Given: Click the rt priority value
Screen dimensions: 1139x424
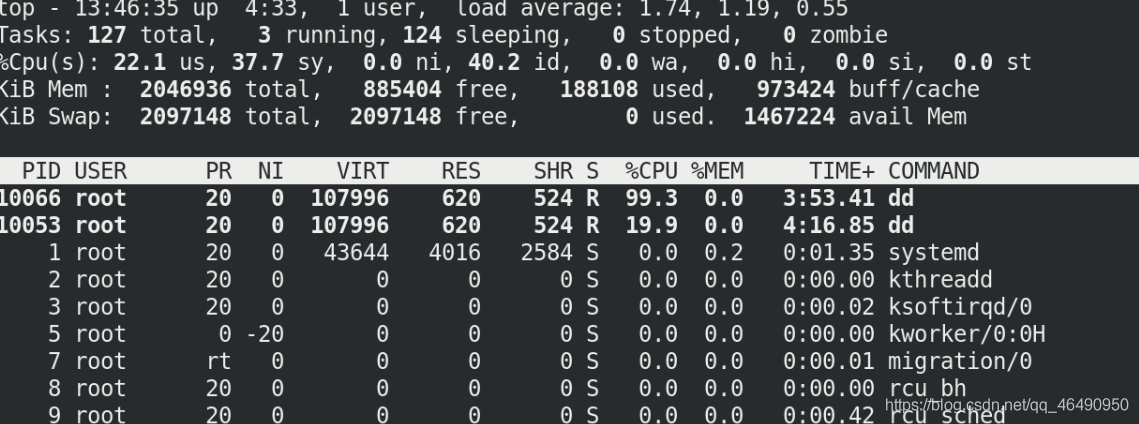Looking at the screenshot, I should [x=219, y=362].
